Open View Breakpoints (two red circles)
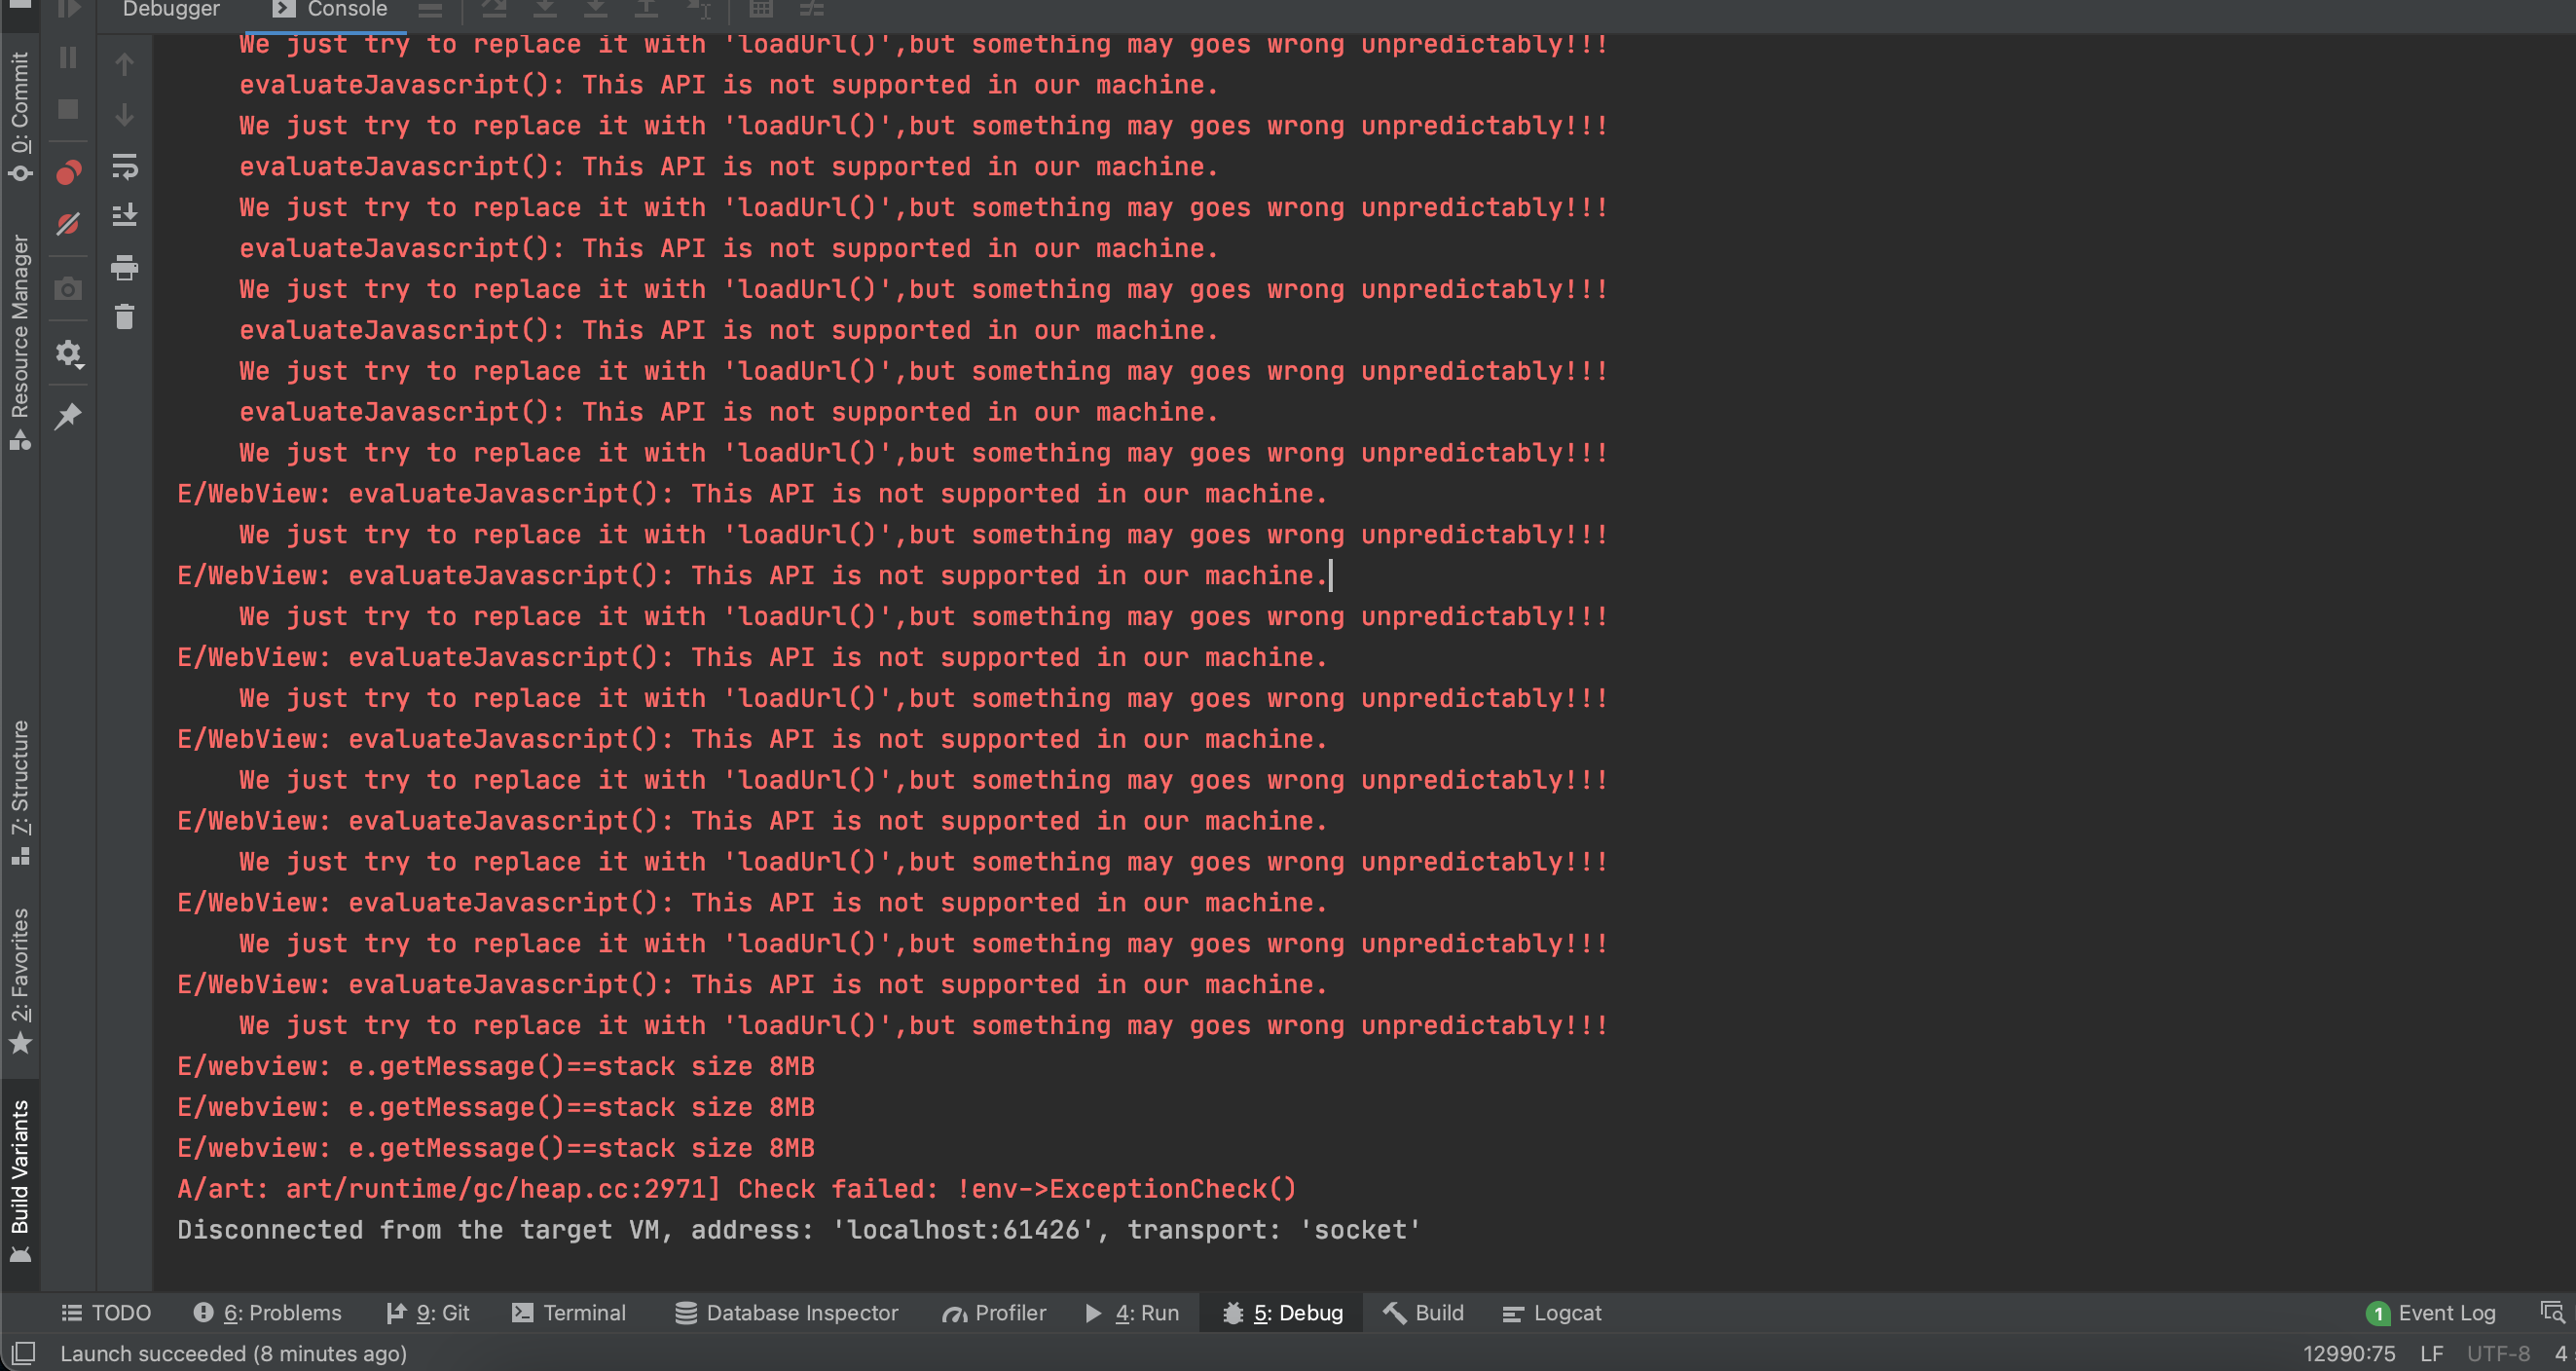Screen dimensions: 2576x1371 (68, 173)
